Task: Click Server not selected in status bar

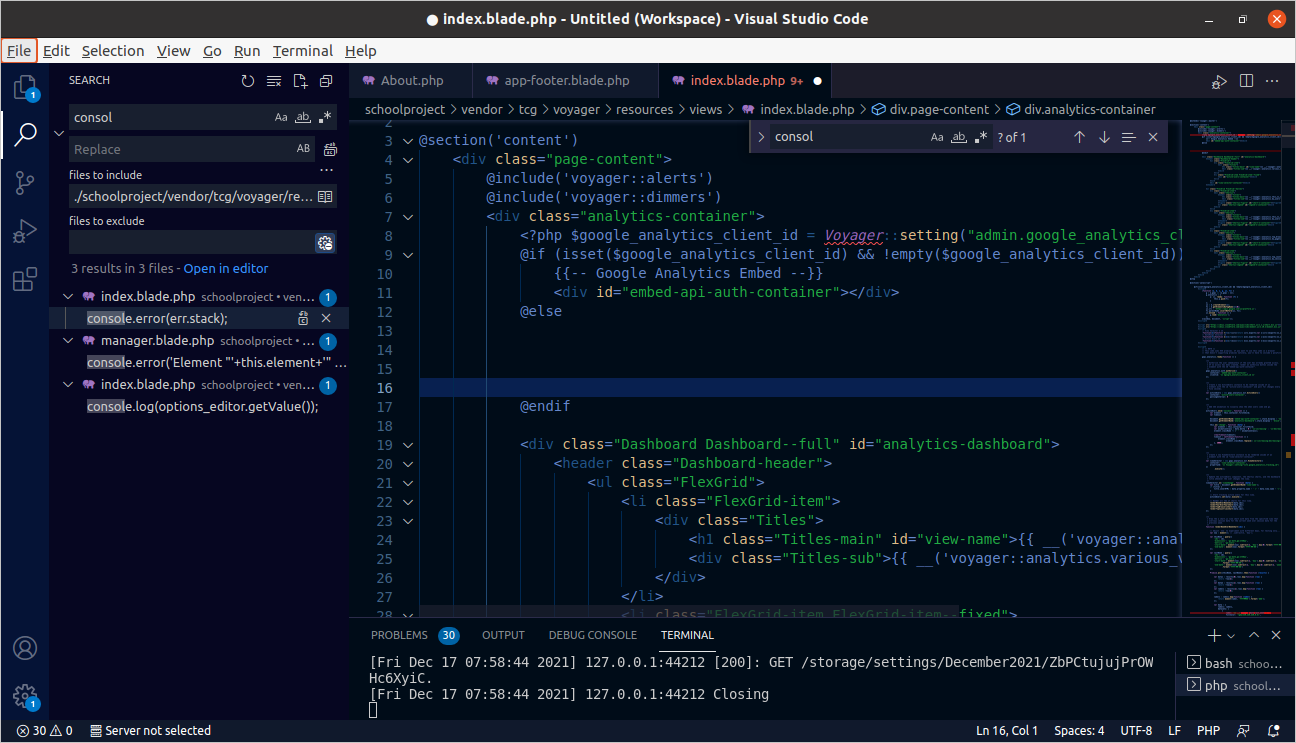Action: pos(150,731)
